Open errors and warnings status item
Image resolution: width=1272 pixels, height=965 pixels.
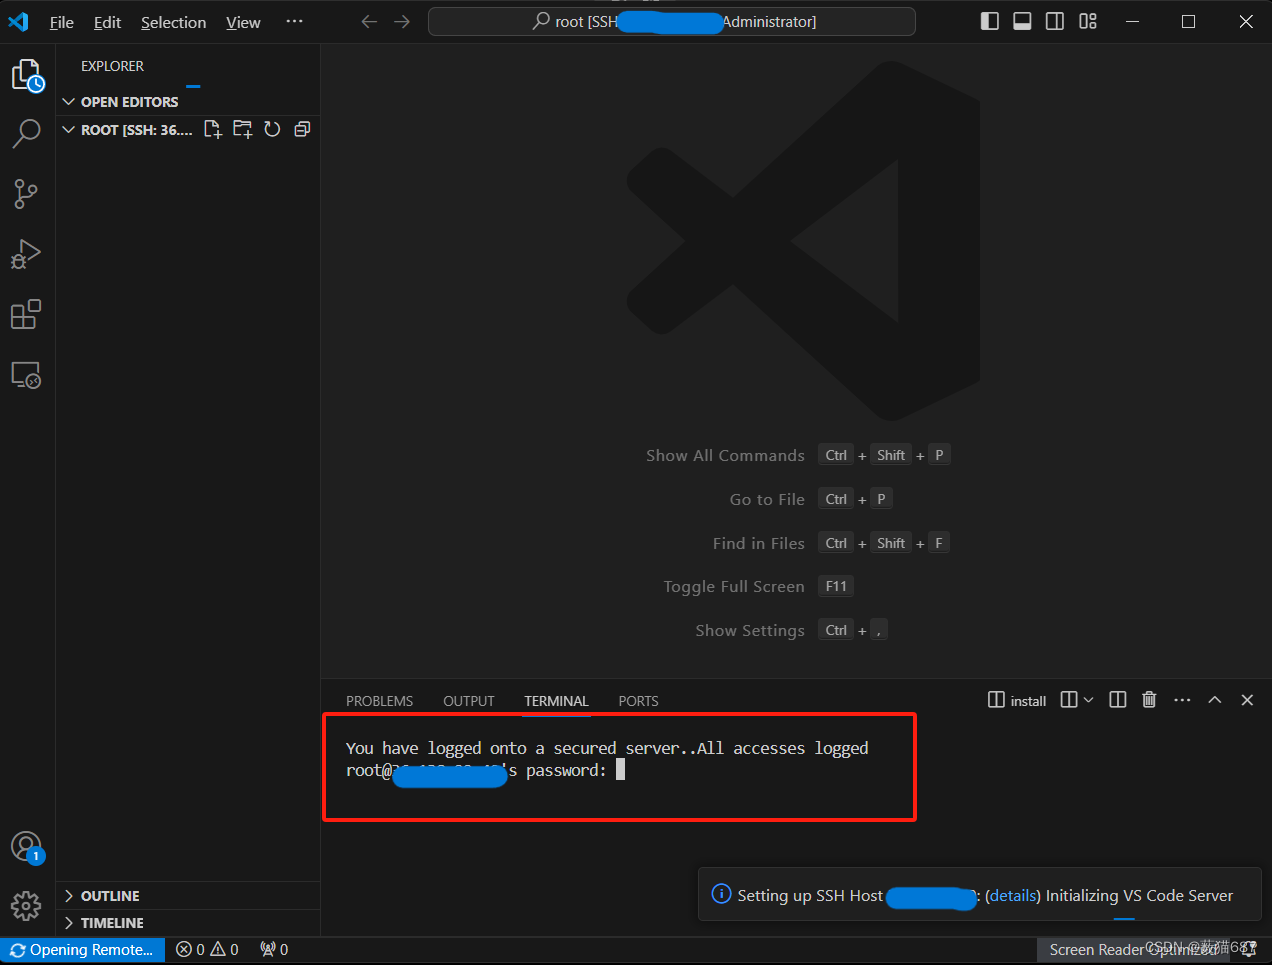tap(207, 950)
